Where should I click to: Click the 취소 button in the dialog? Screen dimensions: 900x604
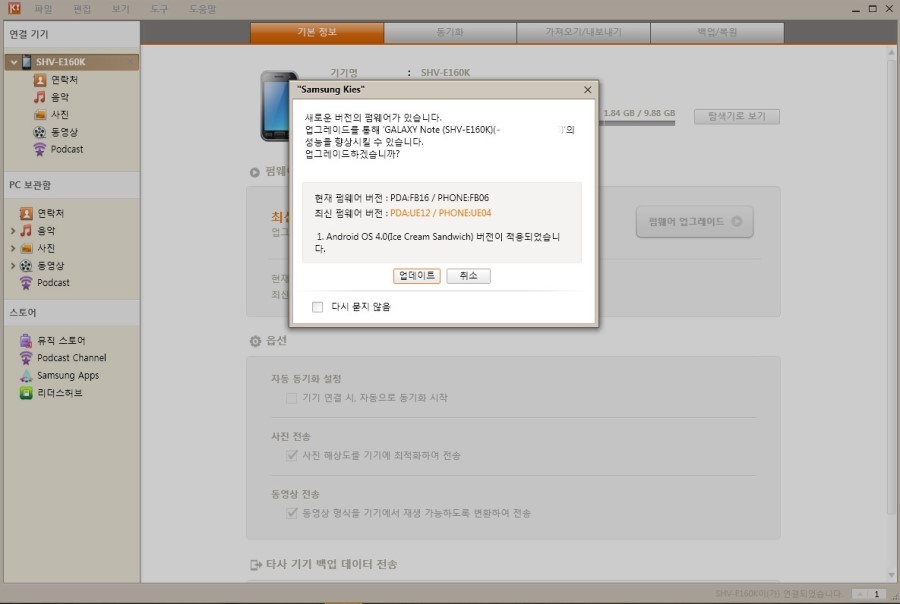468,276
